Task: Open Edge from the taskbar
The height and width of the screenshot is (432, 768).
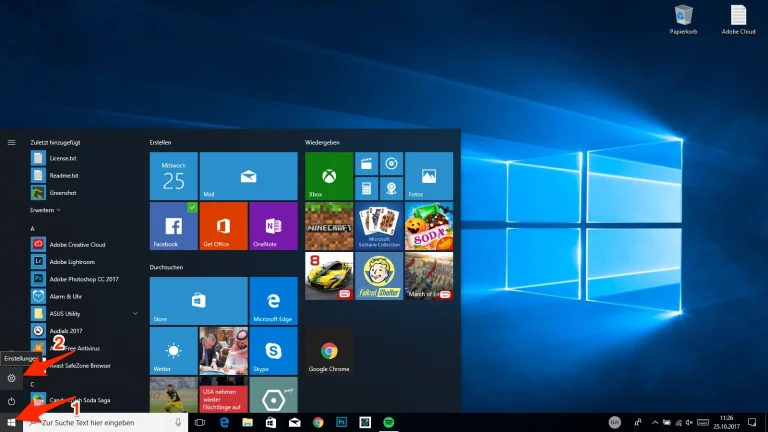Action: point(224,422)
